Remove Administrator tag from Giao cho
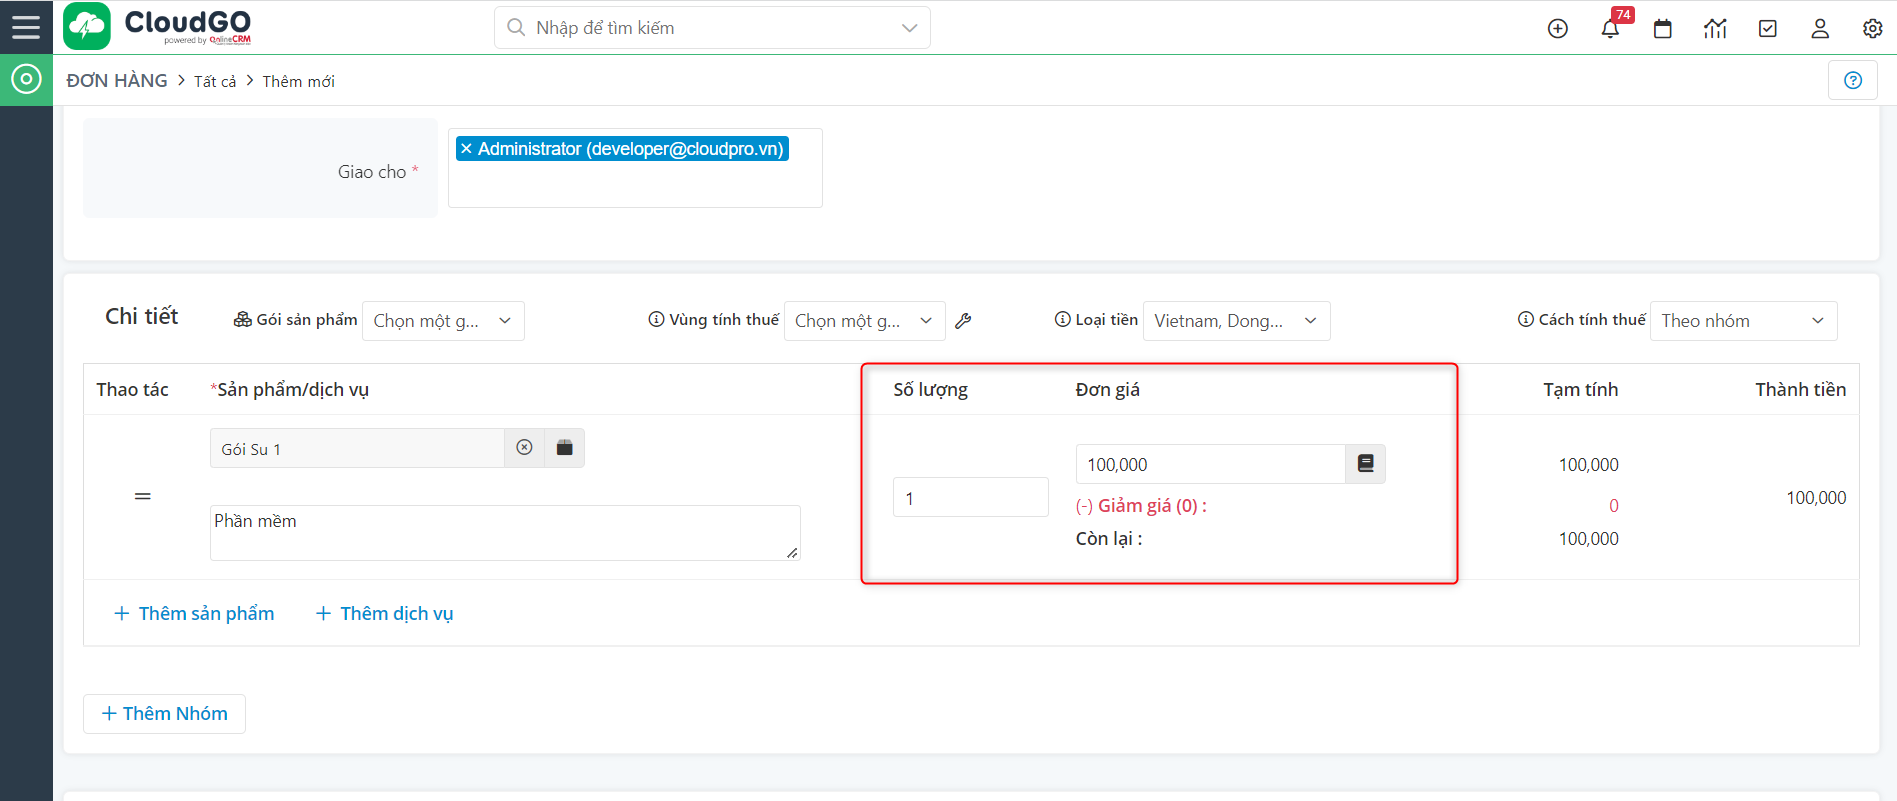The width and height of the screenshot is (1897, 801). [466, 149]
